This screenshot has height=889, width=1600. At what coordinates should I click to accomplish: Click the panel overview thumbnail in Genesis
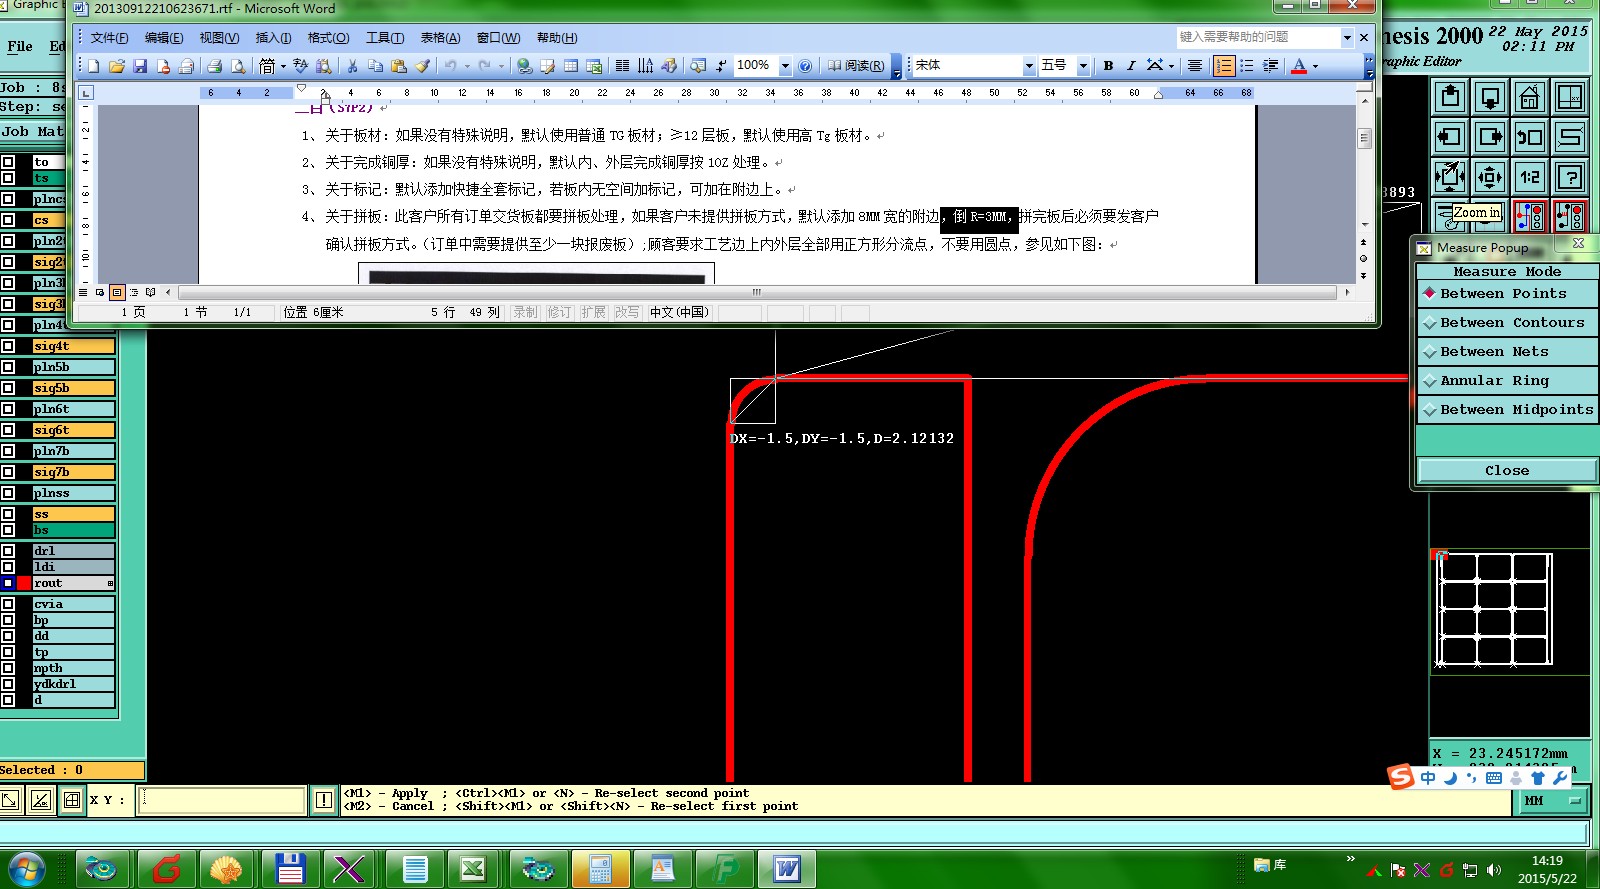click(1496, 609)
